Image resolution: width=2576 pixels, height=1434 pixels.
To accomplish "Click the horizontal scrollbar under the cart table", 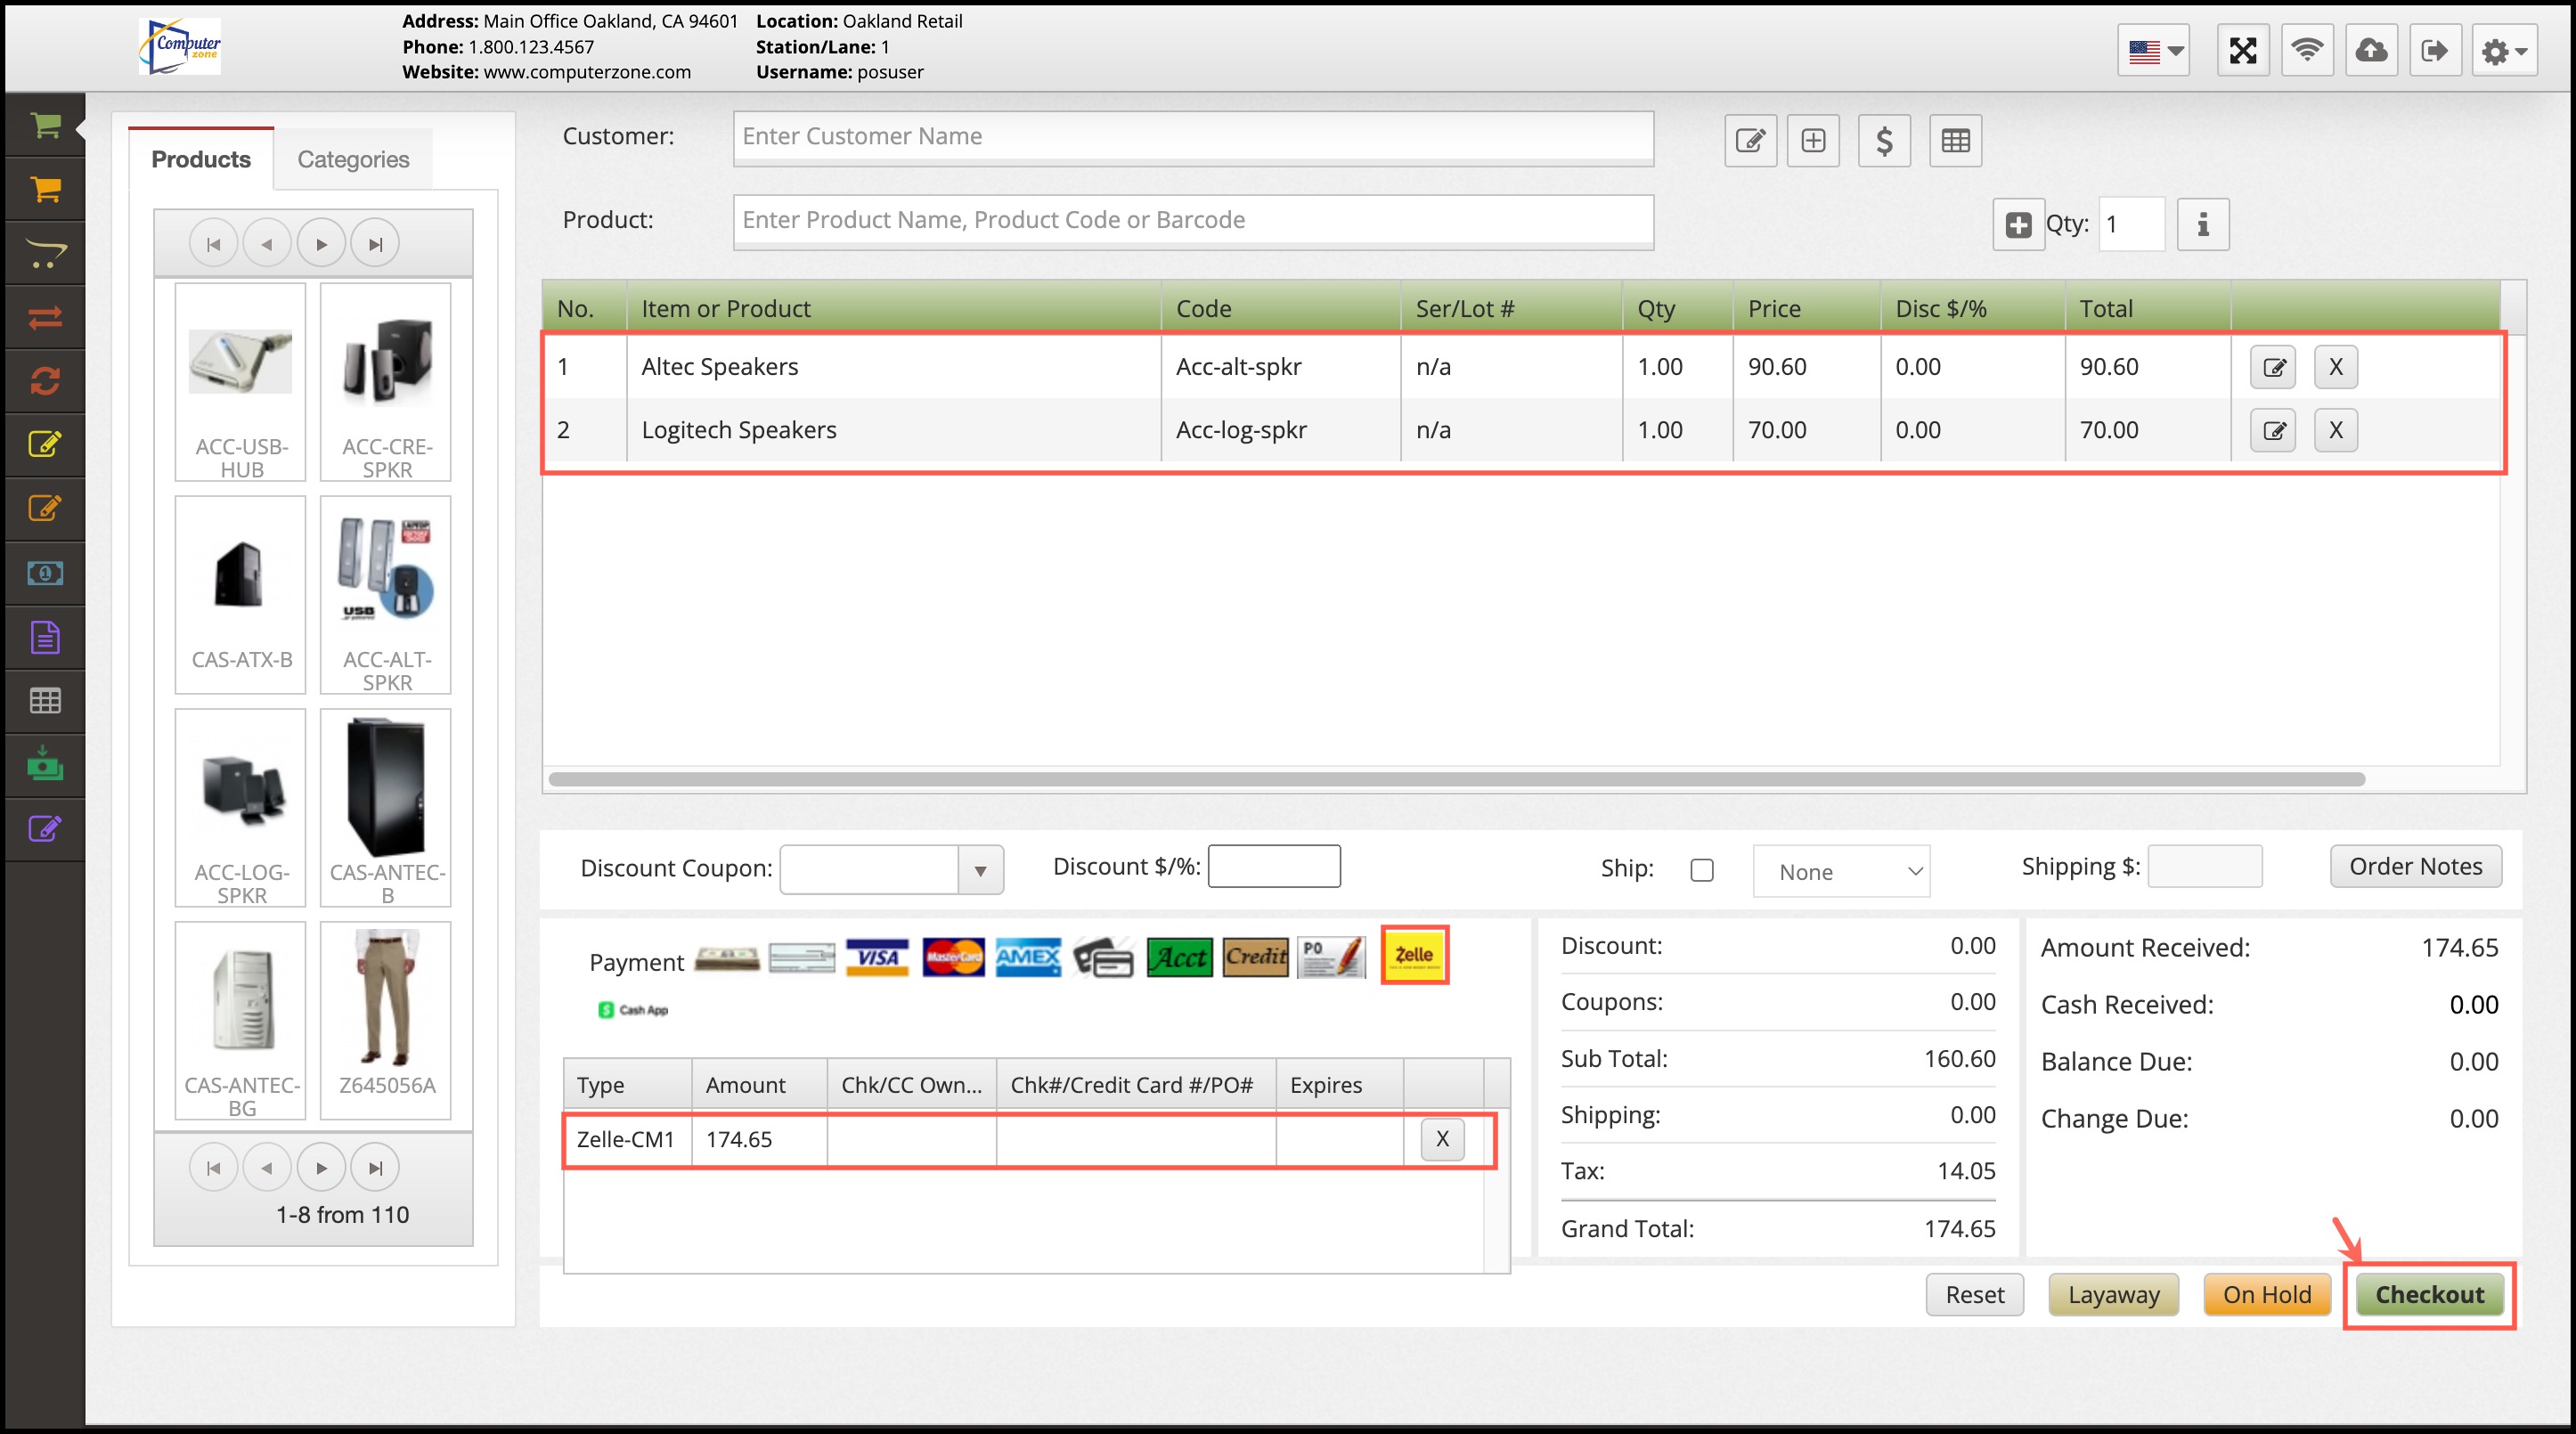I will tap(1456, 779).
